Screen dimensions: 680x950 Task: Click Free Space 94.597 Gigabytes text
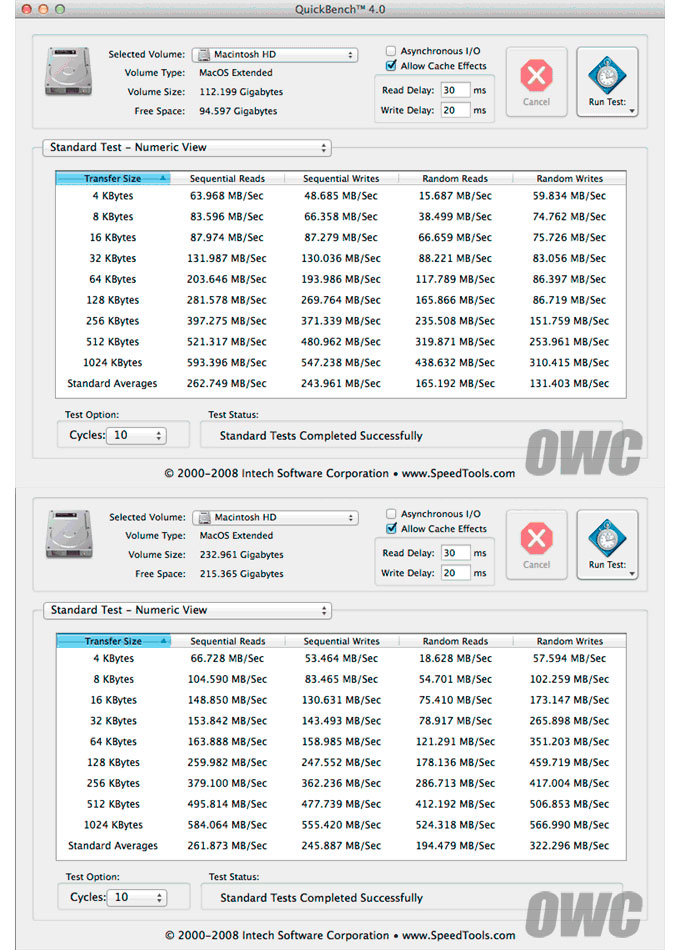(x=238, y=111)
